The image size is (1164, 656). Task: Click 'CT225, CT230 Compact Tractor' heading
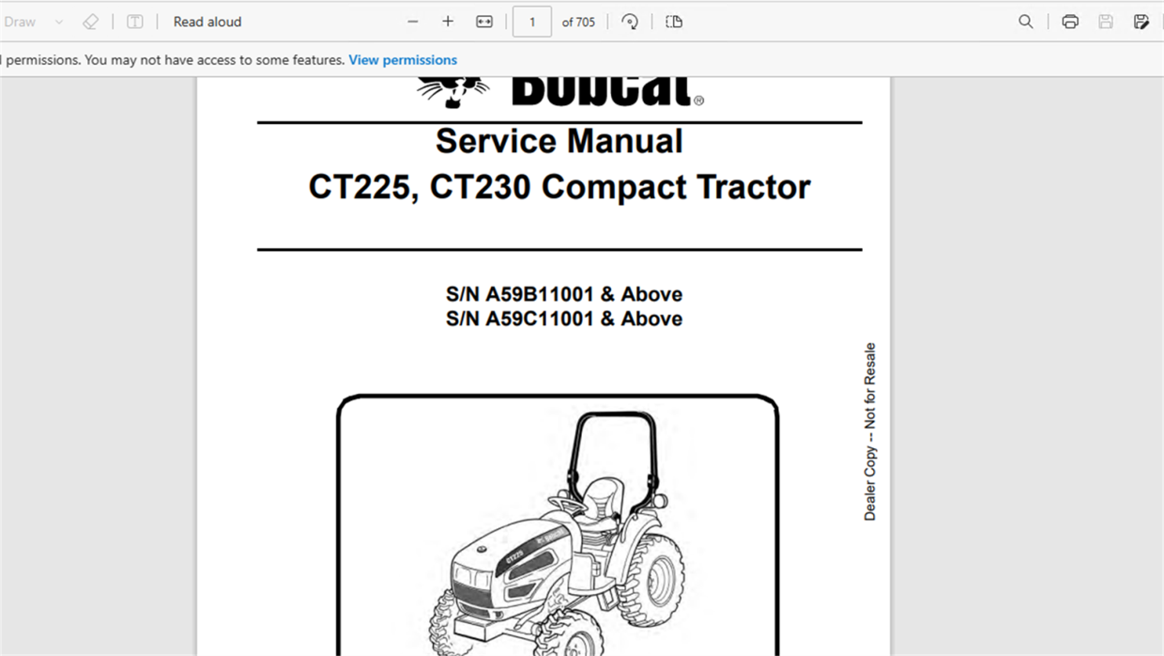pyautogui.click(x=559, y=187)
